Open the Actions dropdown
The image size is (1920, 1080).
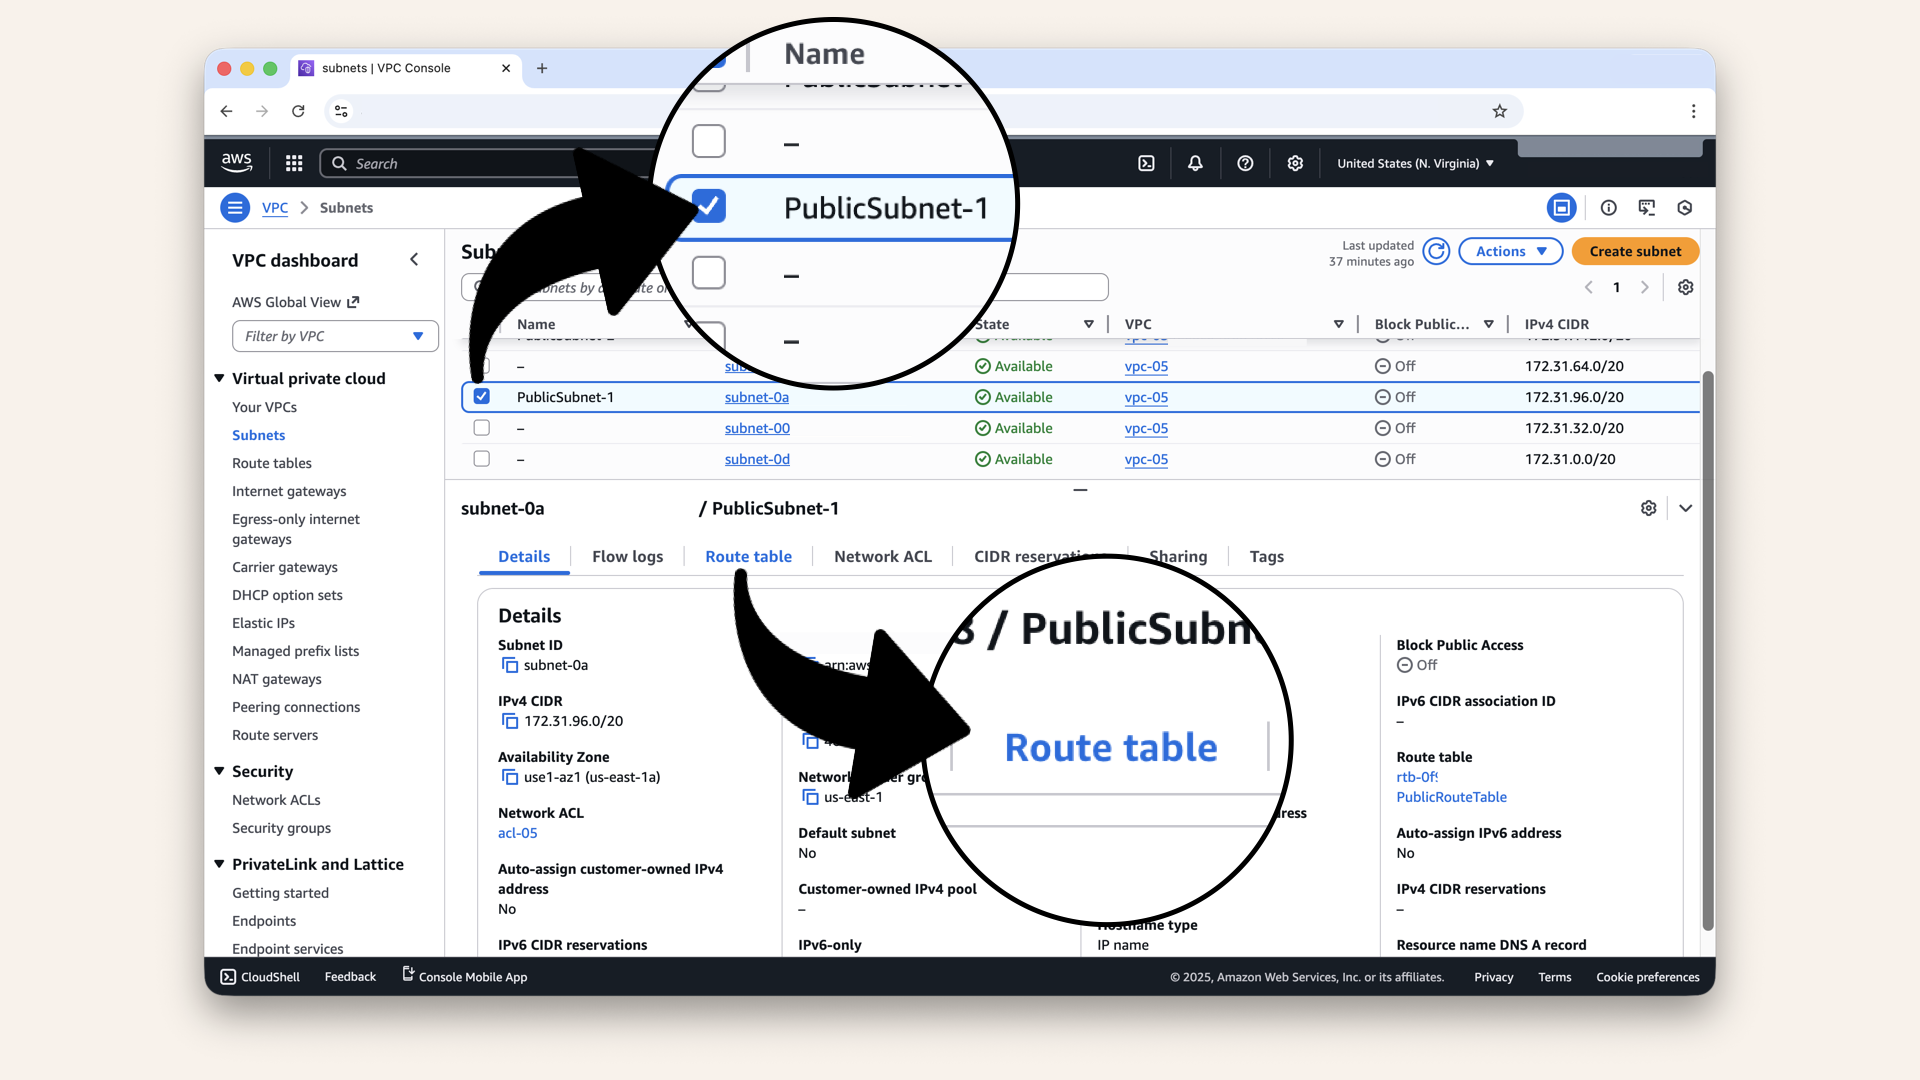click(x=1510, y=251)
